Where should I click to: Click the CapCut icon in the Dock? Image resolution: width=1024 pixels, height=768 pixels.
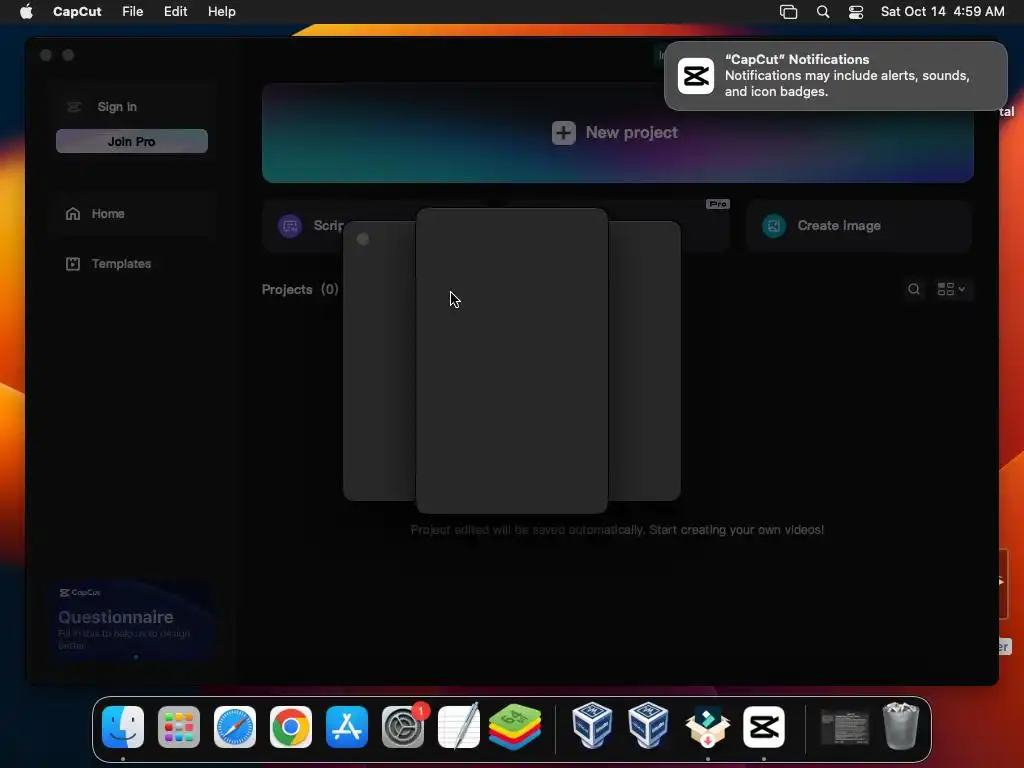(x=764, y=727)
